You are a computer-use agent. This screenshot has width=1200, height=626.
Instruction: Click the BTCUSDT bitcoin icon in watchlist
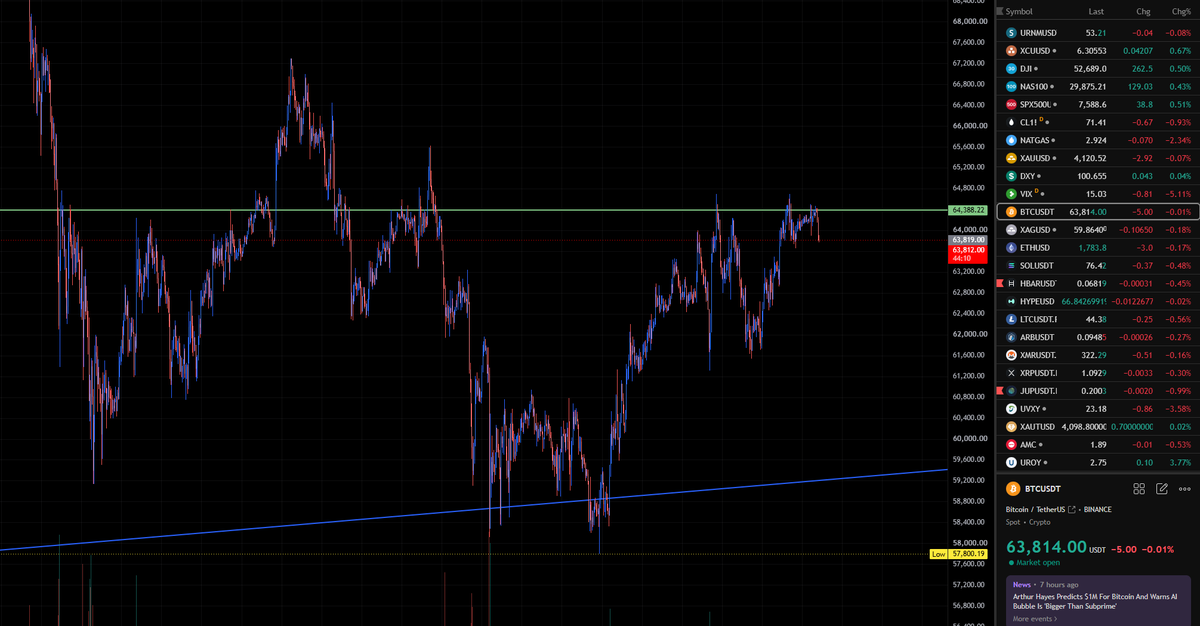[1011, 212]
